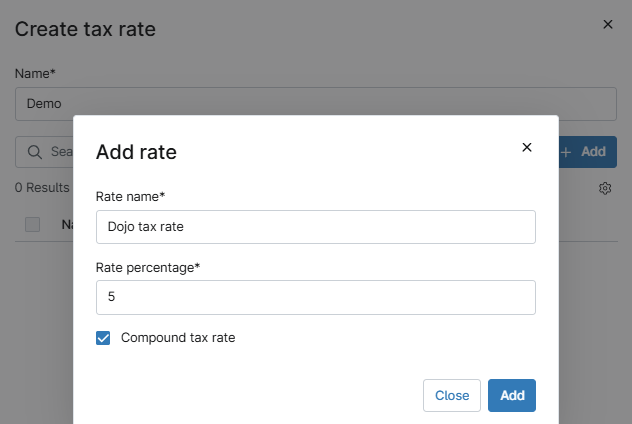Close the Create tax rate panel
632x424 pixels.
click(x=607, y=25)
